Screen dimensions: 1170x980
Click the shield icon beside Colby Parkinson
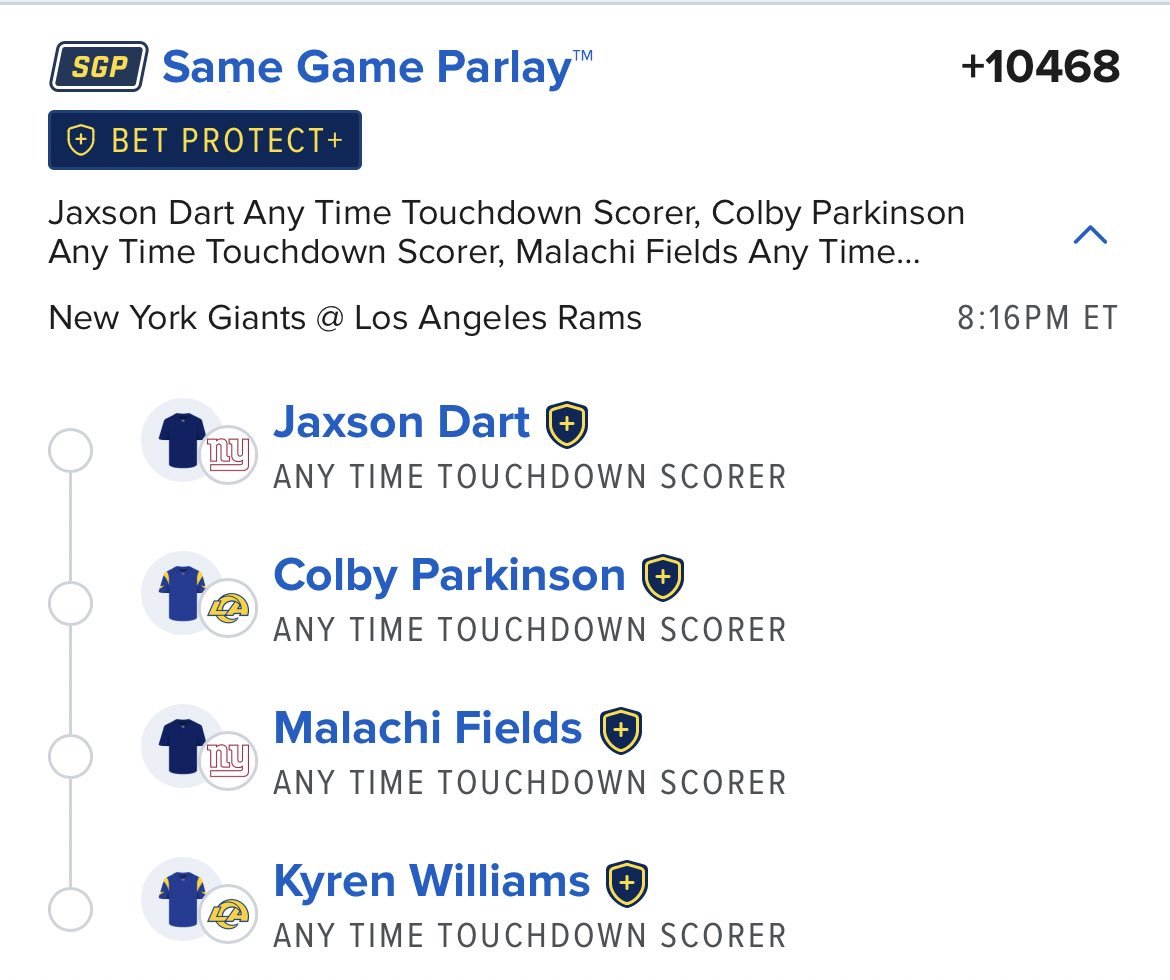pos(663,577)
